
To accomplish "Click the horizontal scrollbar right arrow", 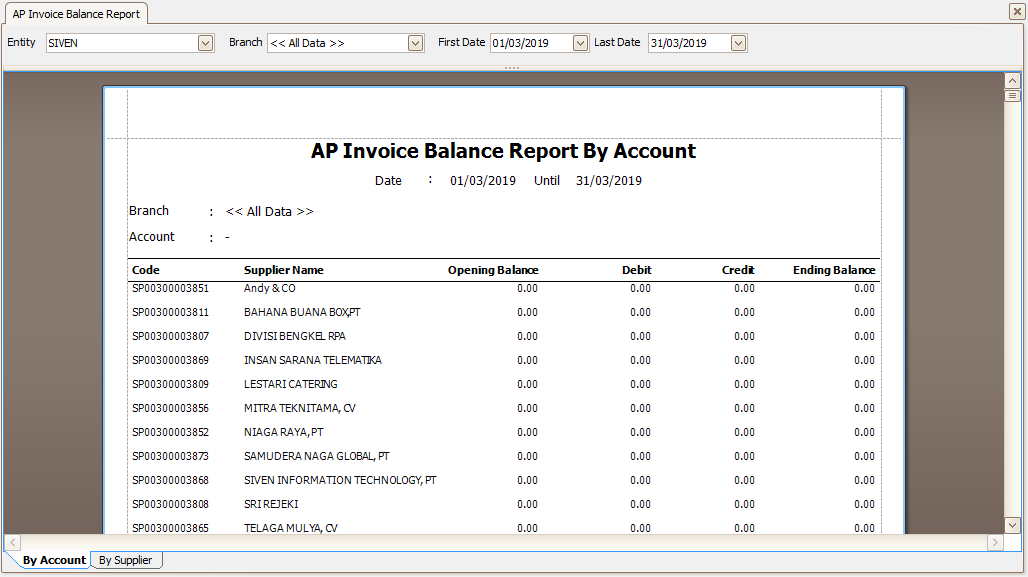I will point(995,542).
